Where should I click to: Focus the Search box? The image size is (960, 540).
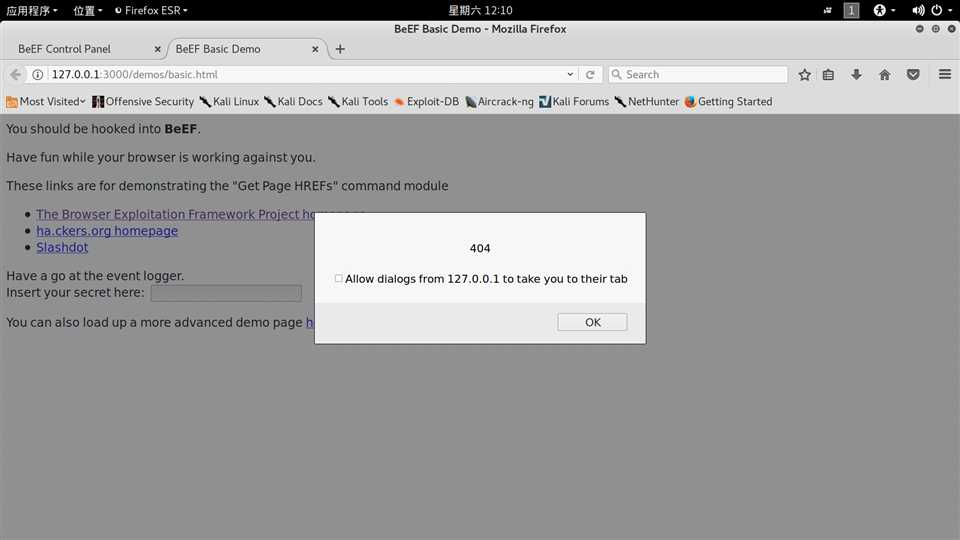(698, 75)
